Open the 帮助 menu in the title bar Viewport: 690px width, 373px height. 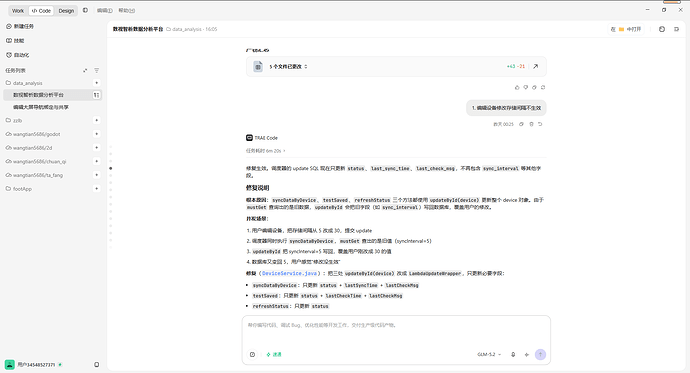point(126,11)
